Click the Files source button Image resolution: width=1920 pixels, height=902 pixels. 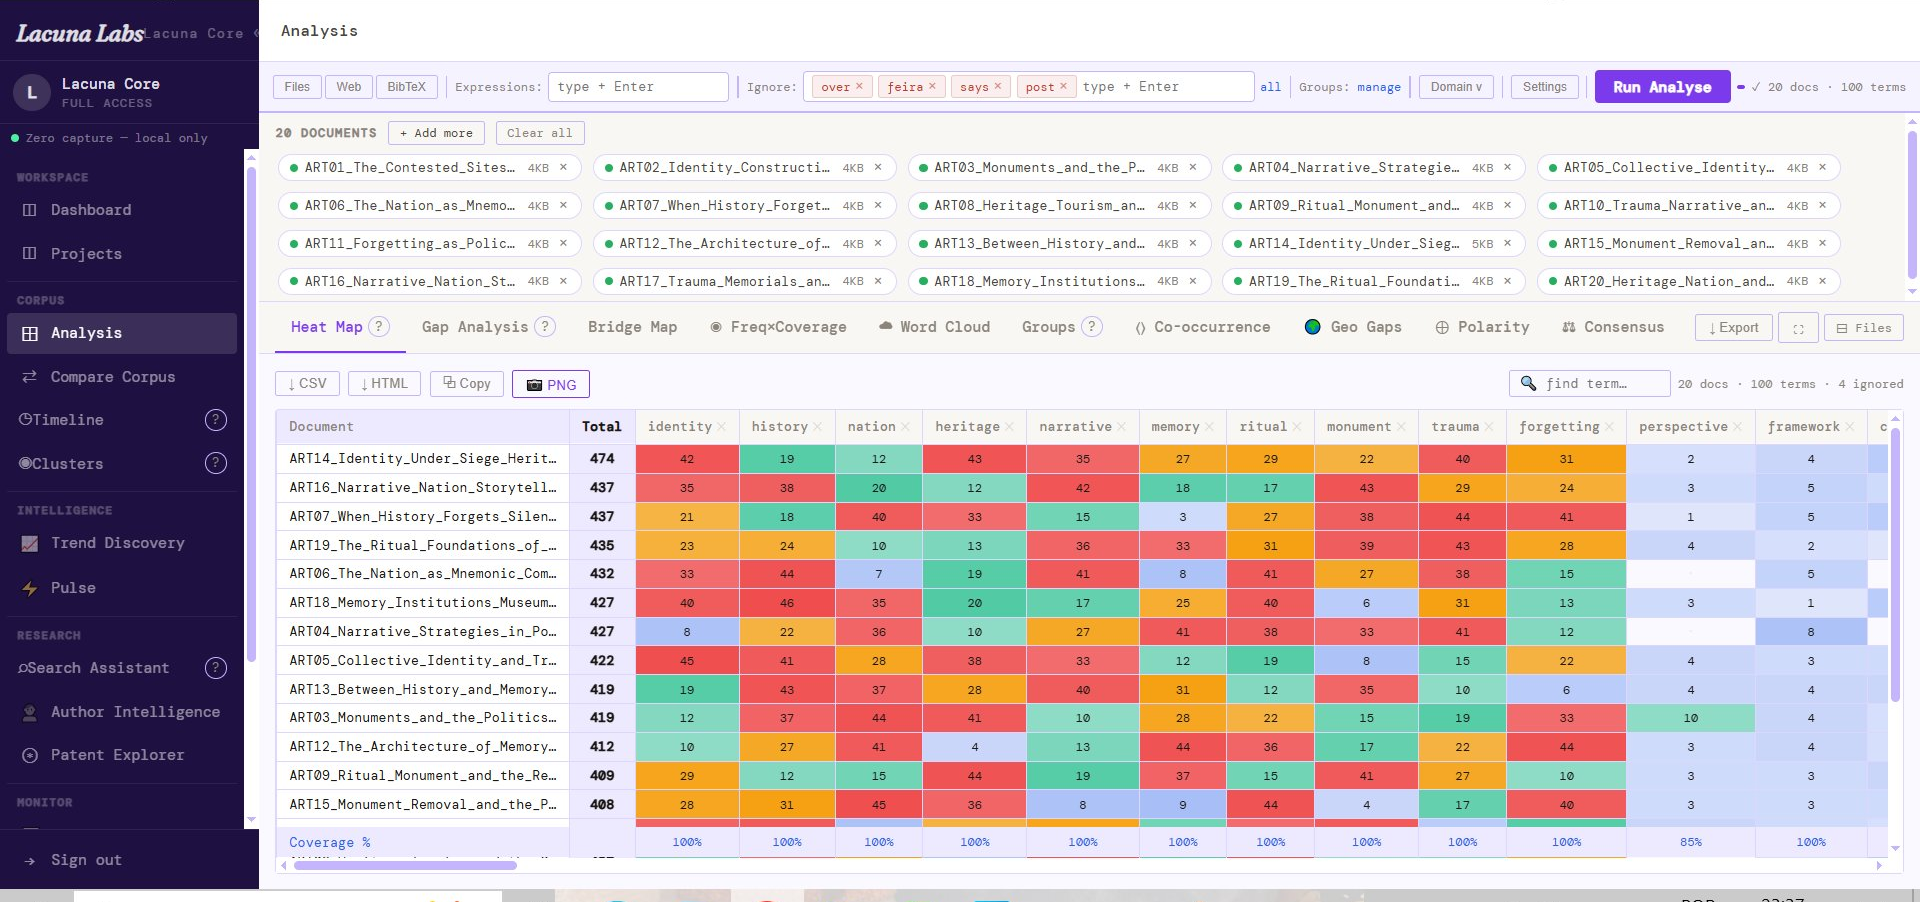[x=297, y=87]
